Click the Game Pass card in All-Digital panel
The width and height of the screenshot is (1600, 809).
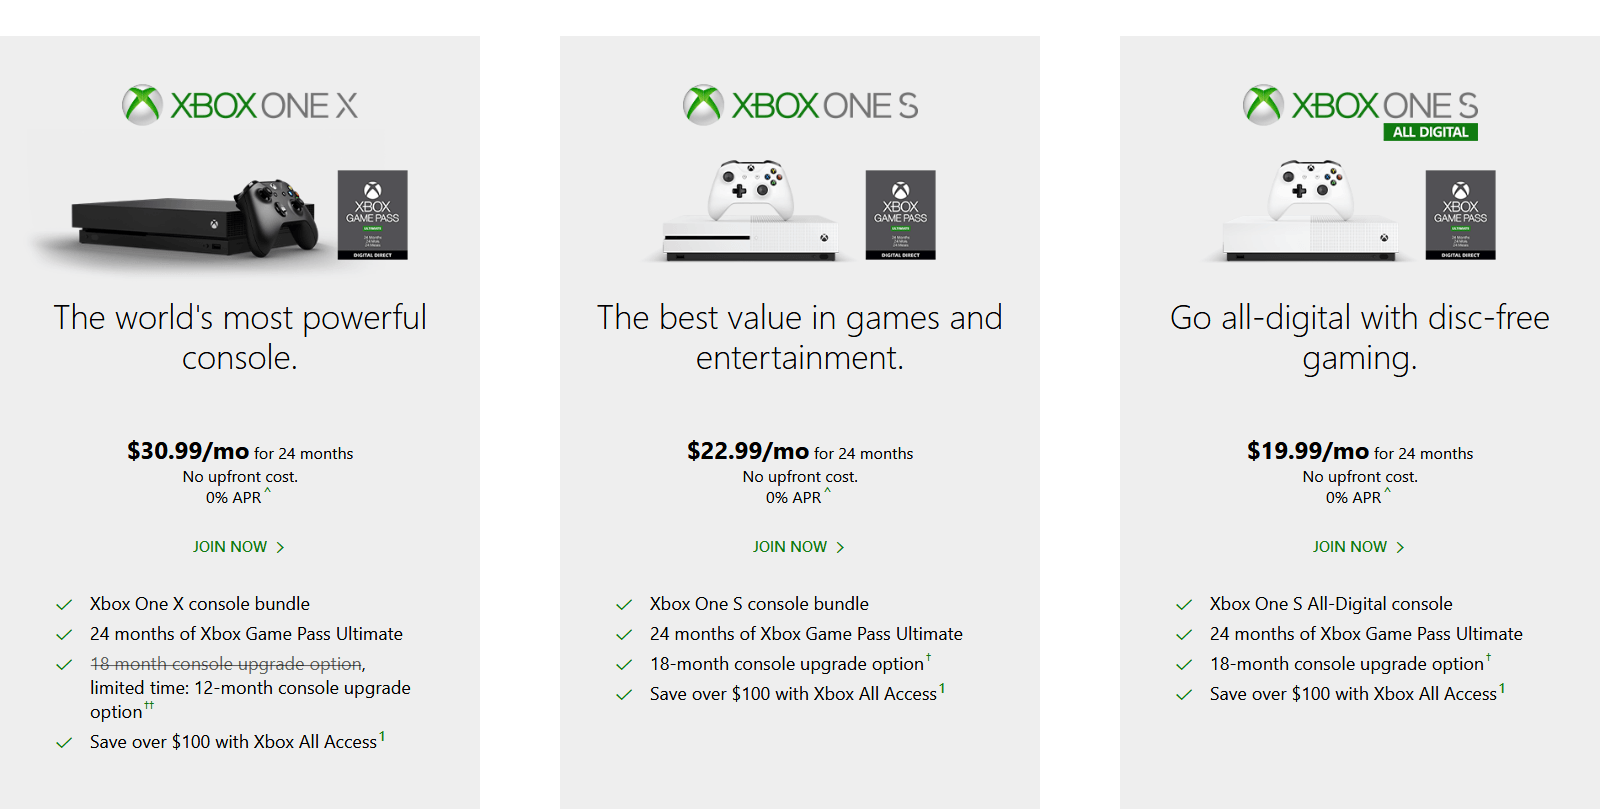[x=1460, y=215]
